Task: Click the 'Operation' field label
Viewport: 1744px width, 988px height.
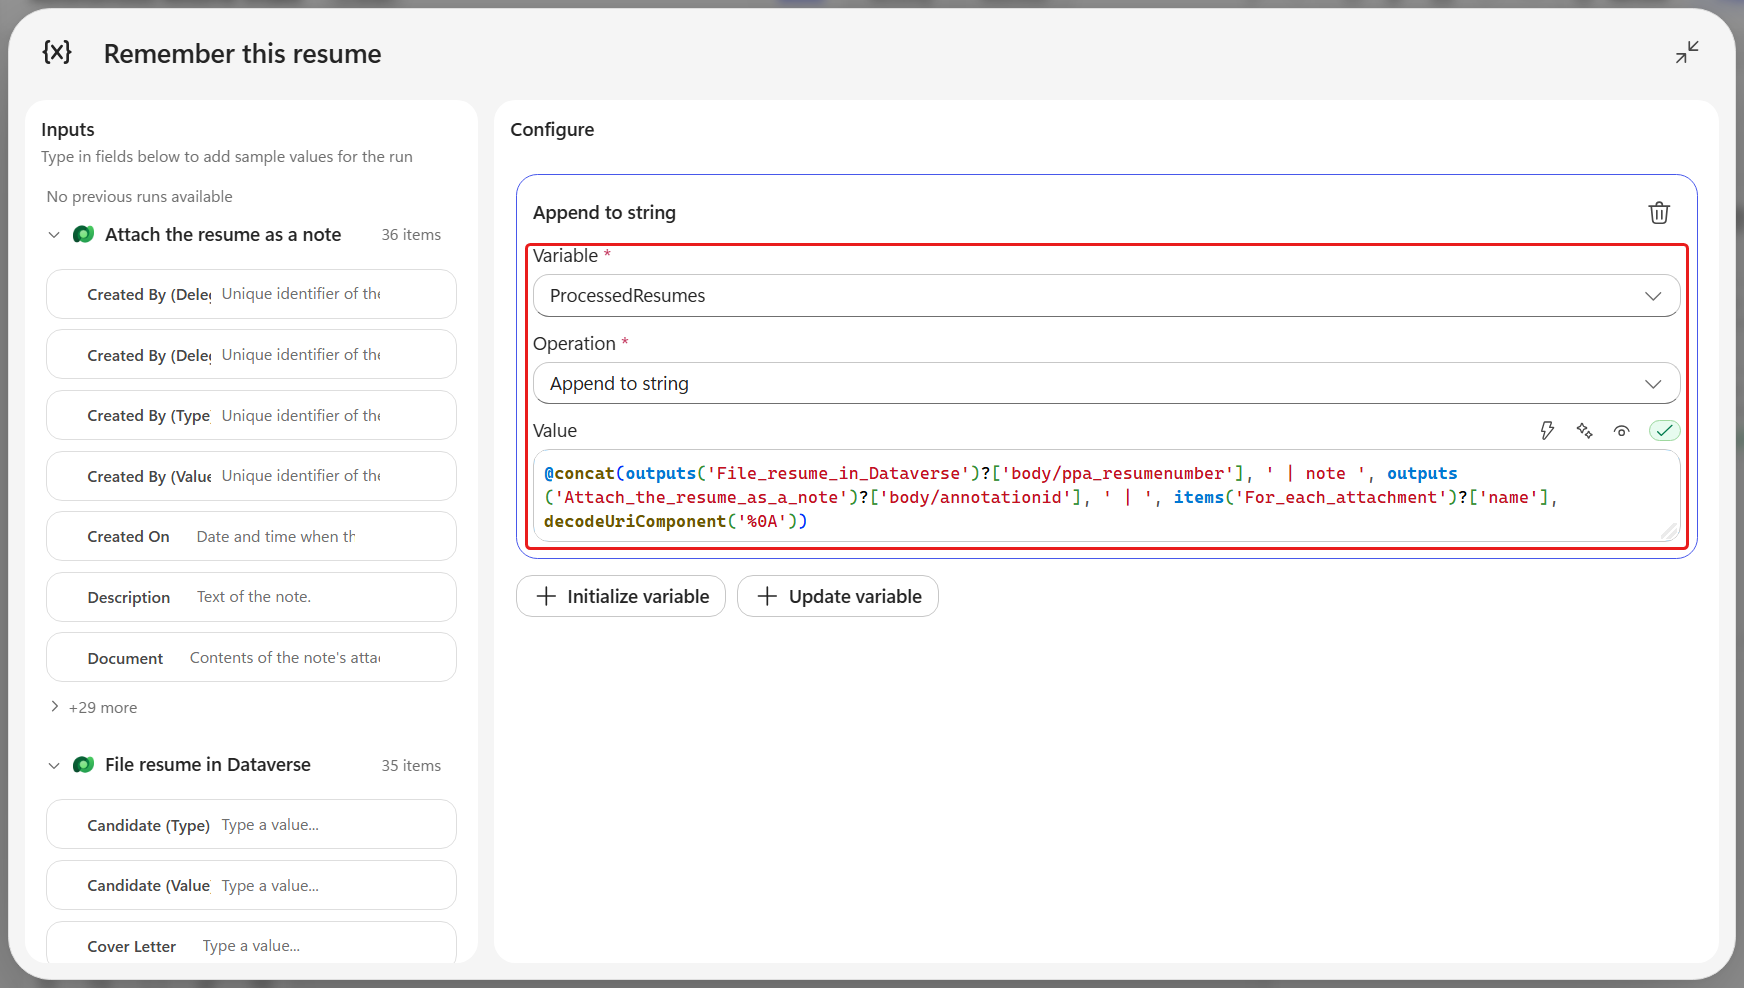Action: [574, 344]
